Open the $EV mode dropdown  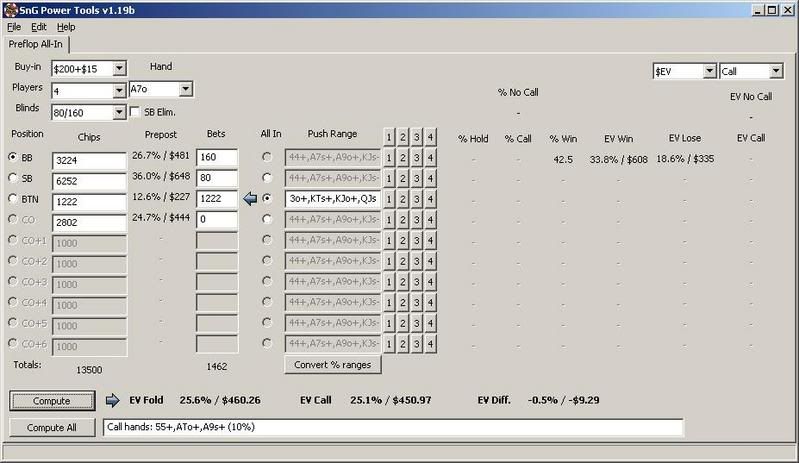pyautogui.click(x=710, y=71)
